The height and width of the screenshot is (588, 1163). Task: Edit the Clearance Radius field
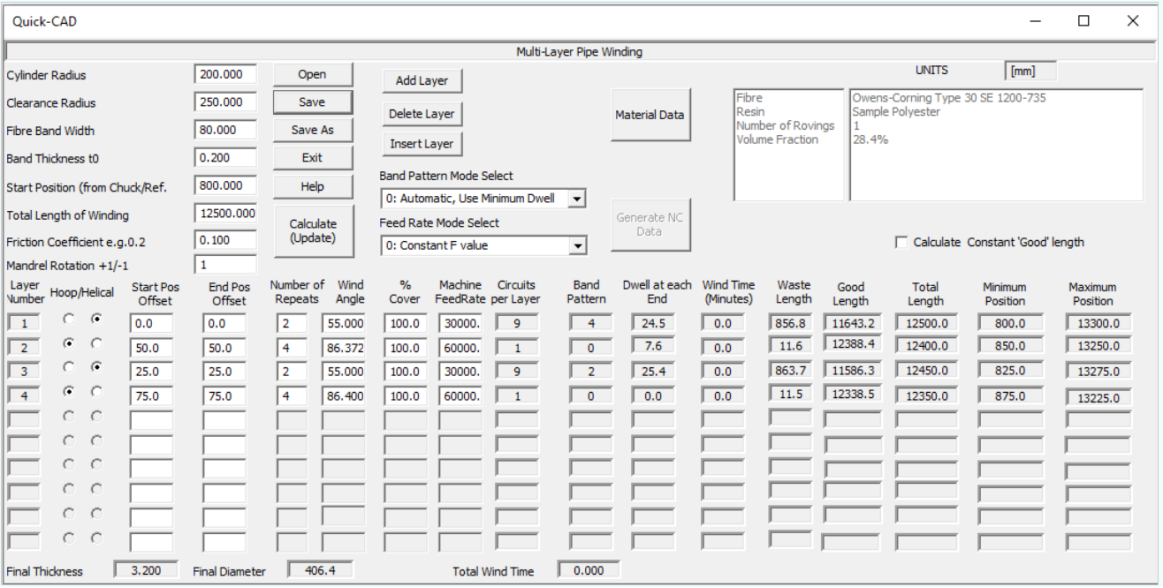pos(225,102)
